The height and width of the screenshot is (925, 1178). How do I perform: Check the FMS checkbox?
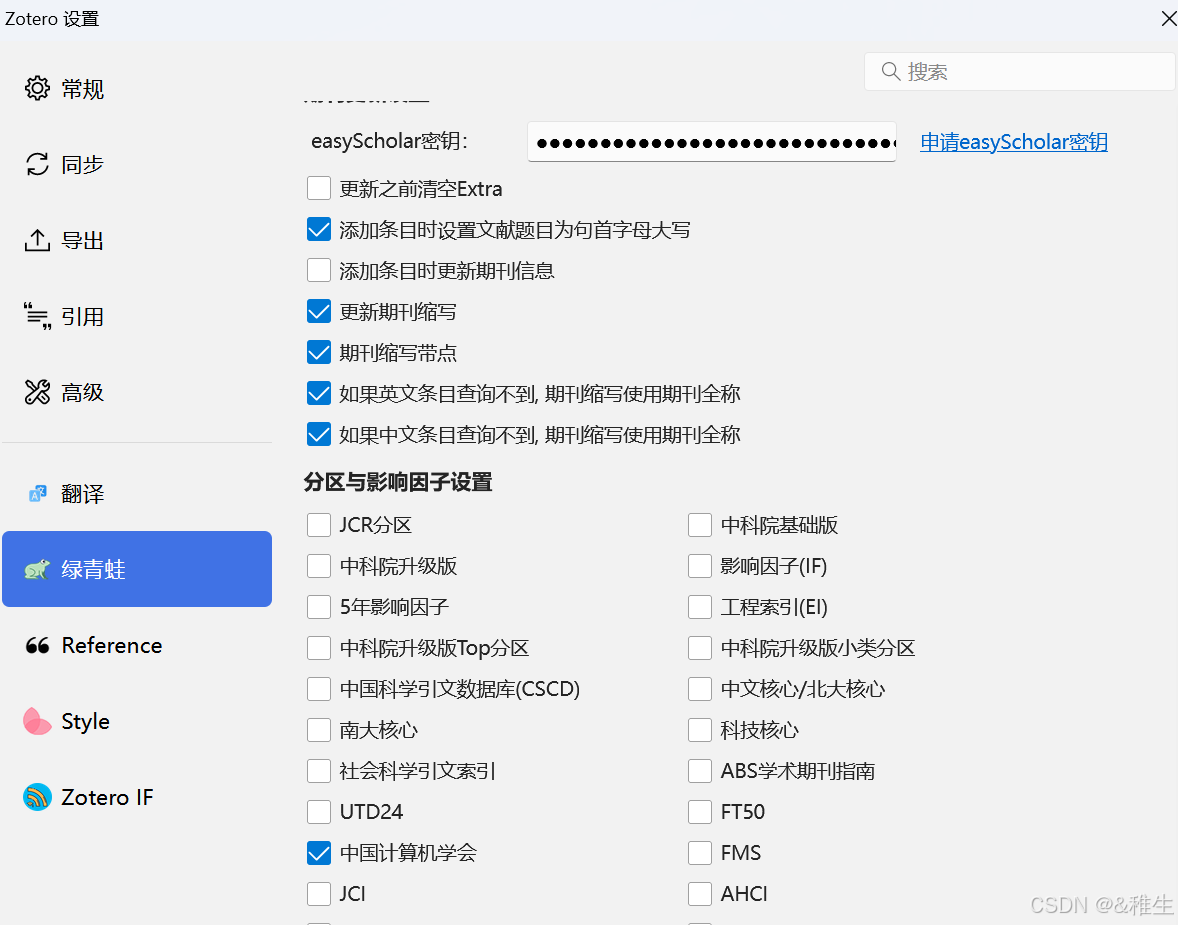point(699,852)
